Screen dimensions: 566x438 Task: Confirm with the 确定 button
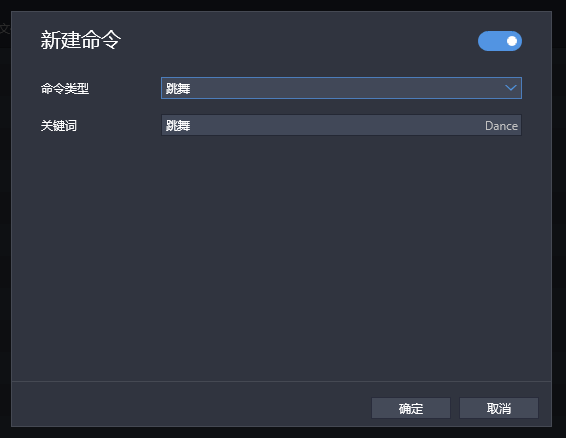click(411, 408)
